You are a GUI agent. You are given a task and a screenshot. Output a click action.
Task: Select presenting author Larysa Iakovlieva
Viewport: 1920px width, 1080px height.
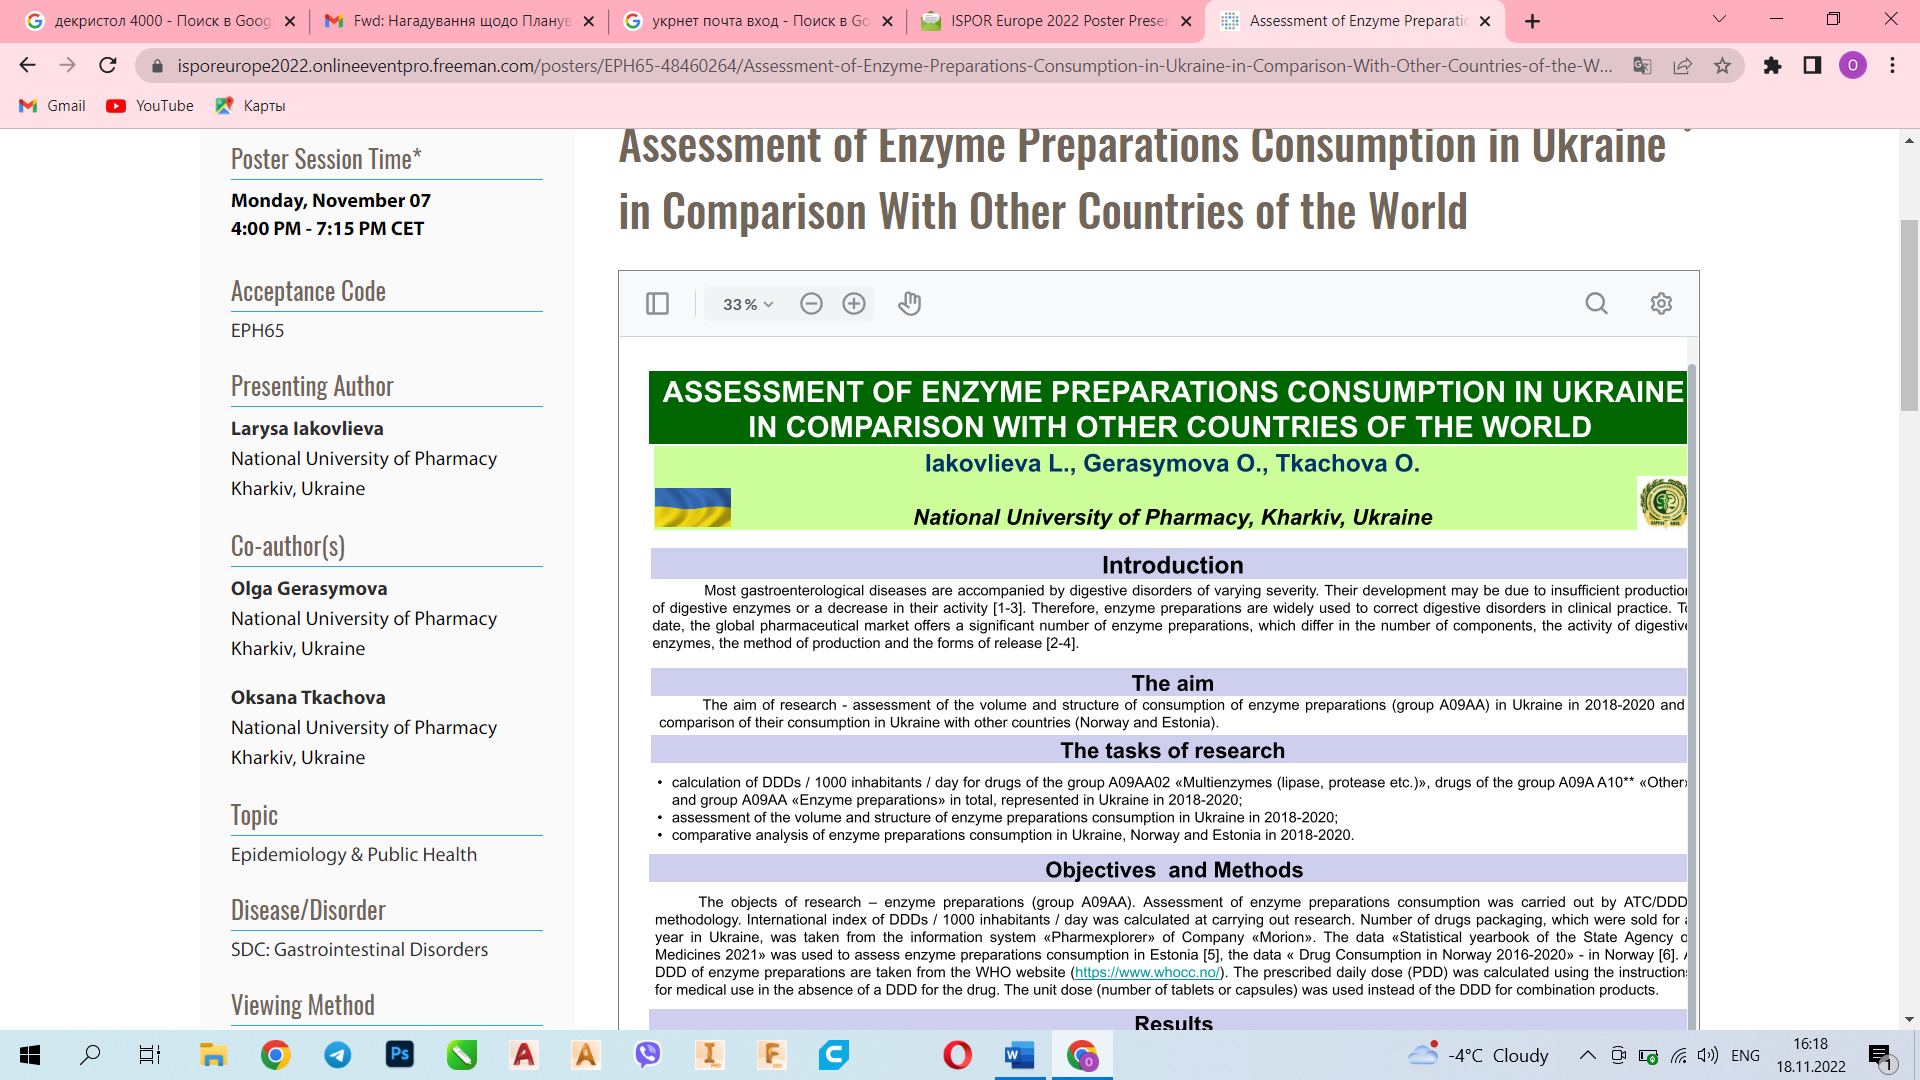point(307,428)
